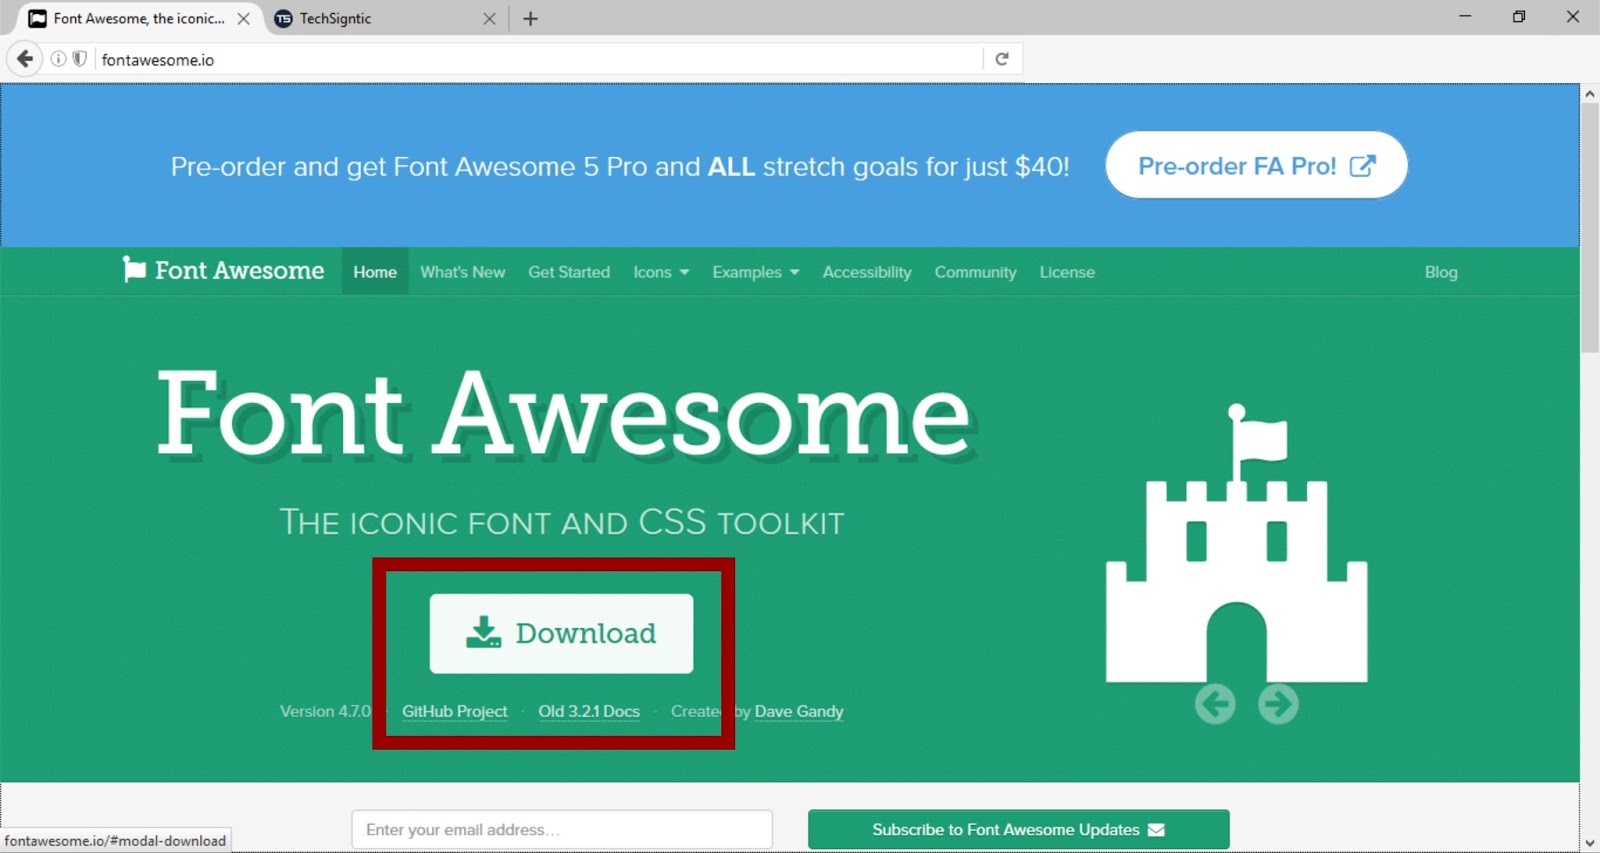Click the fontawesome.io address bar
The height and width of the screenshot is (853, 1600).
click(540, 59)
